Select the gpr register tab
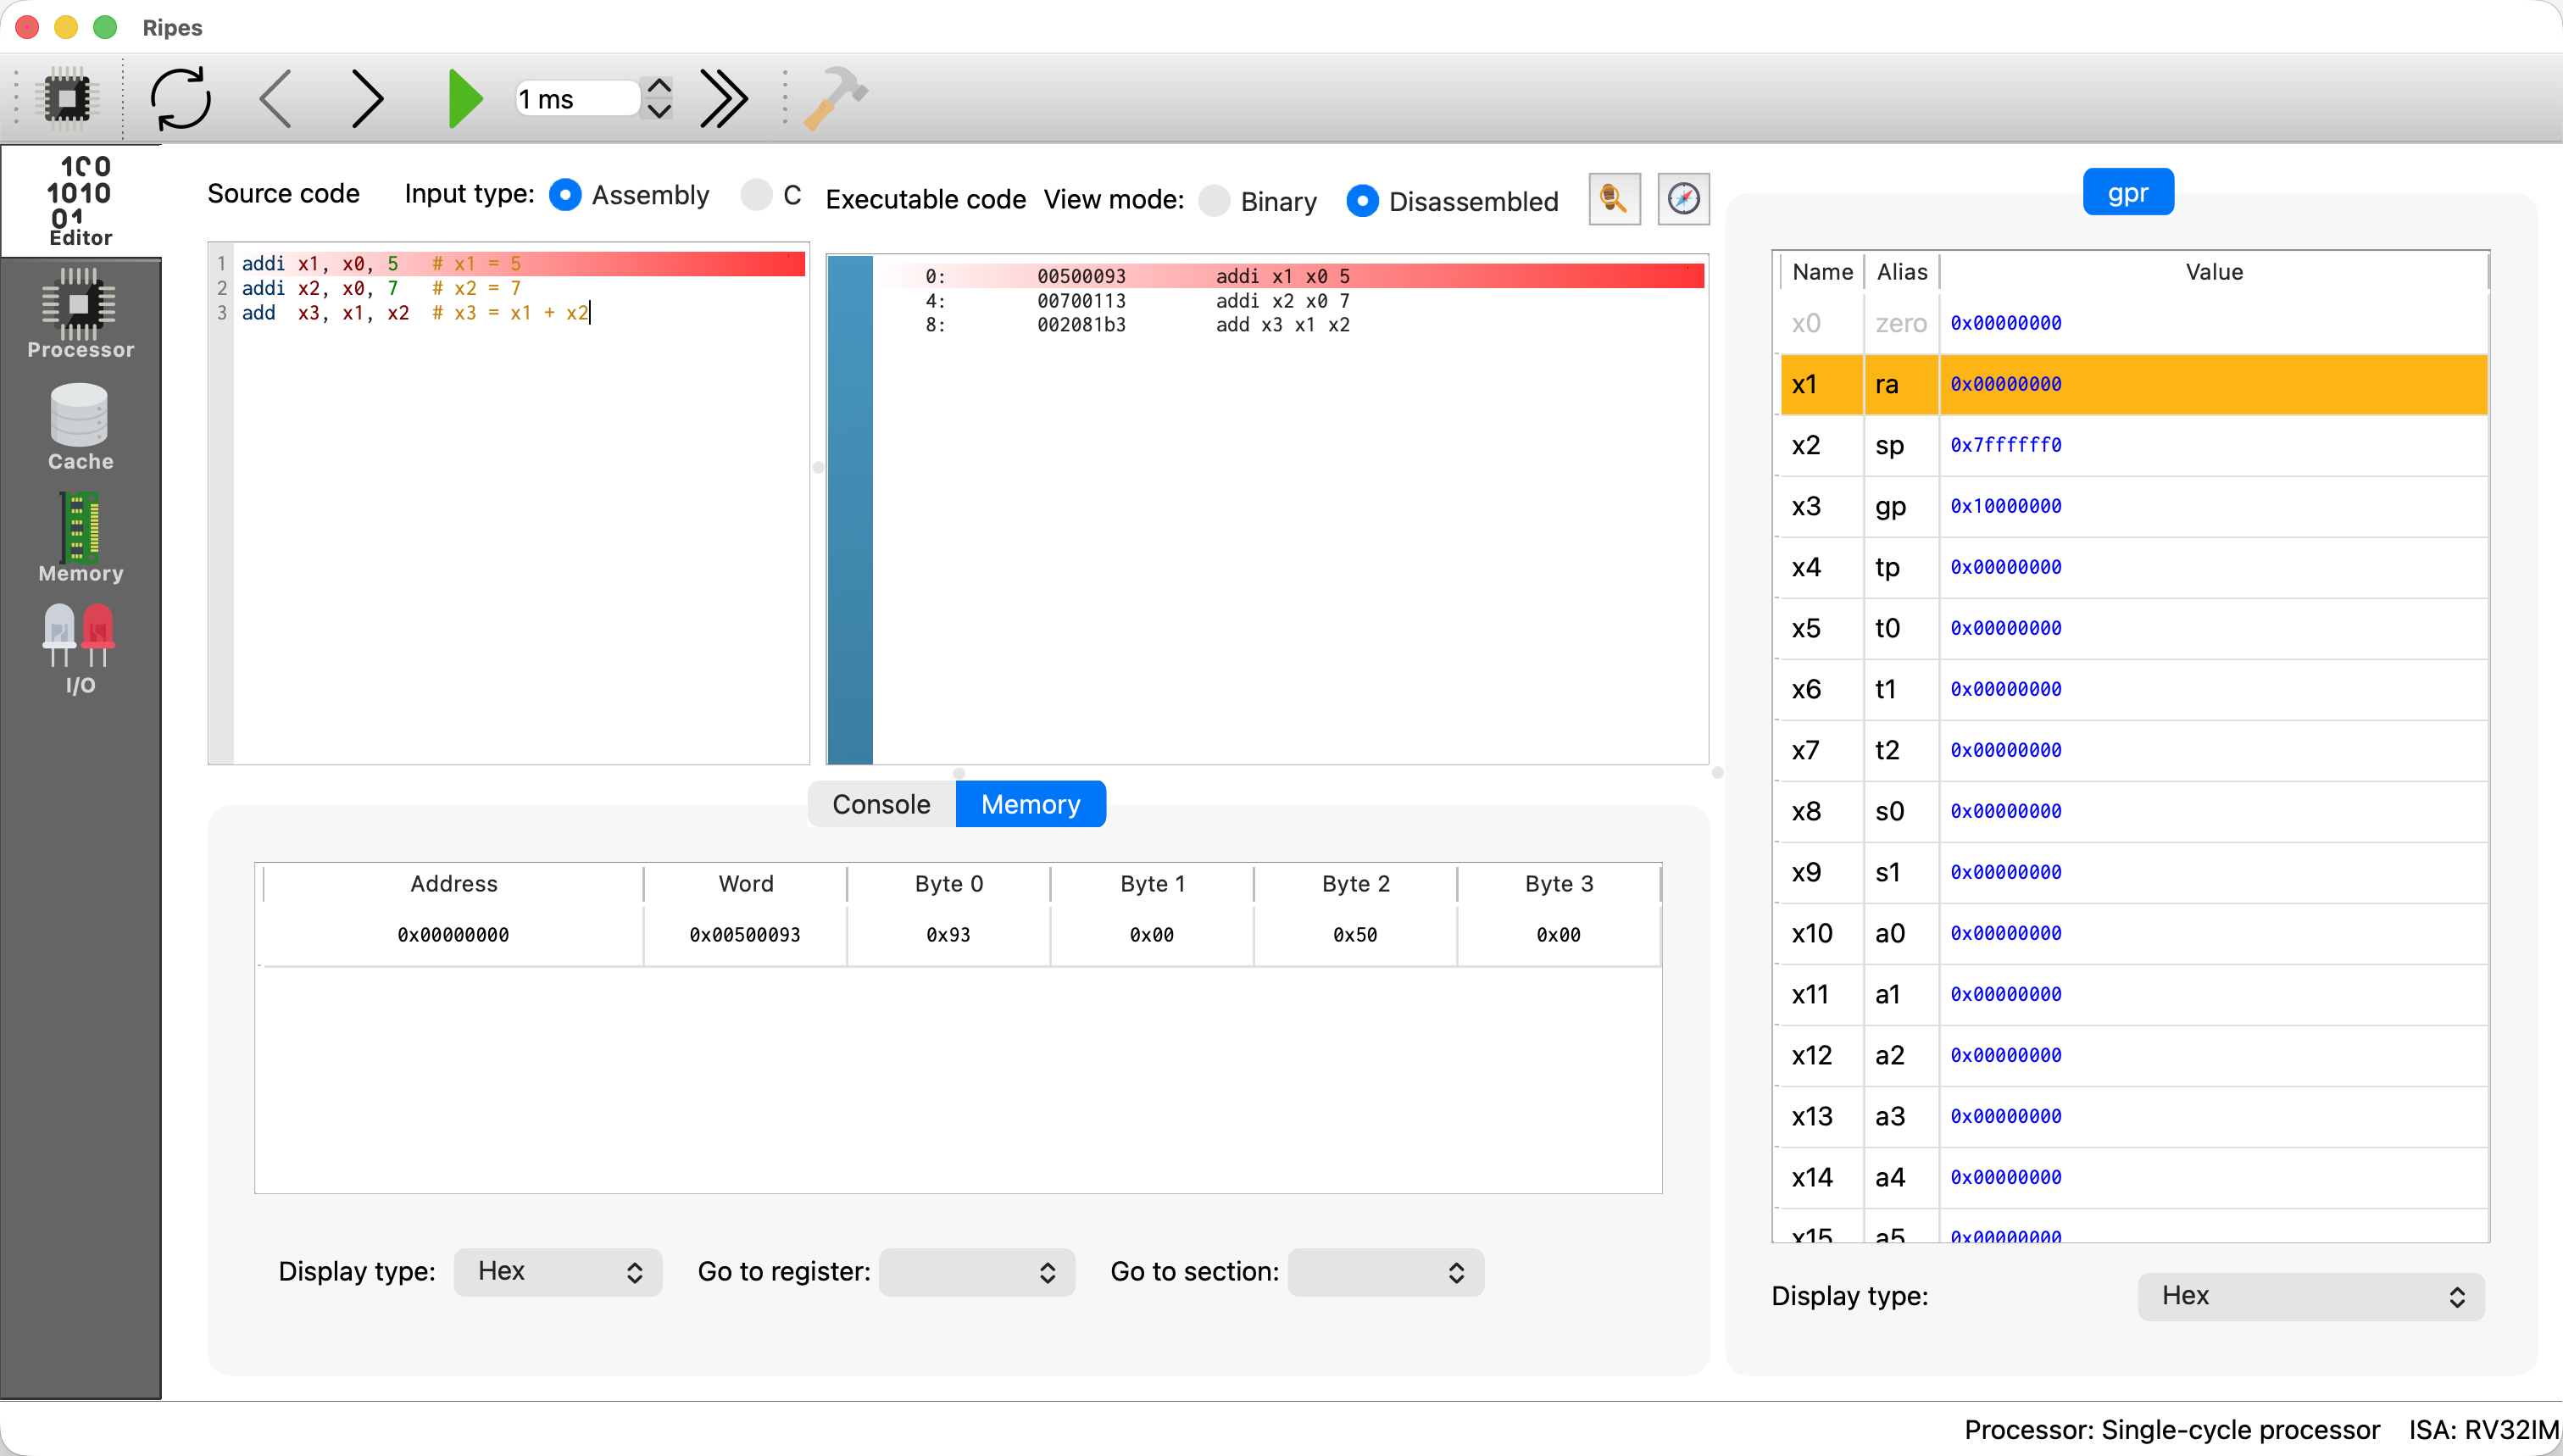The width and height of the screenshot is (2563, 1456). [x=2128, y=192]
